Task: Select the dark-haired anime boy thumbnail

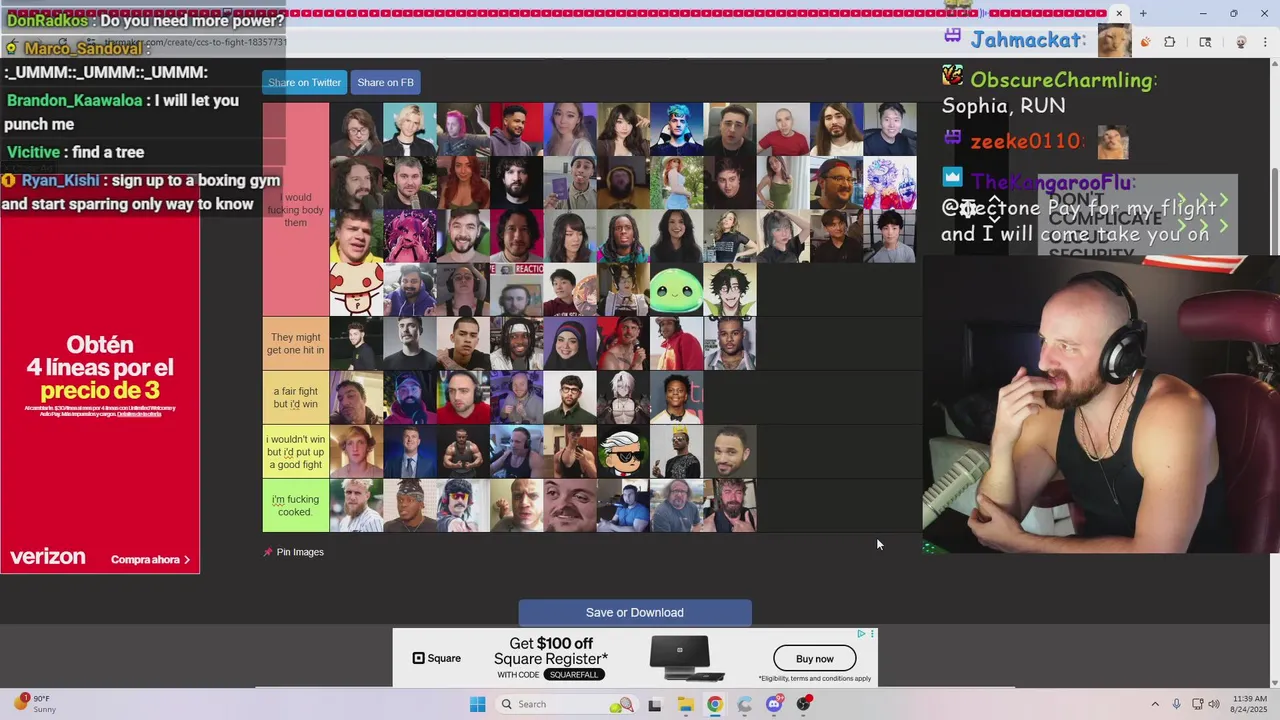Action: (x=730, y=290)
